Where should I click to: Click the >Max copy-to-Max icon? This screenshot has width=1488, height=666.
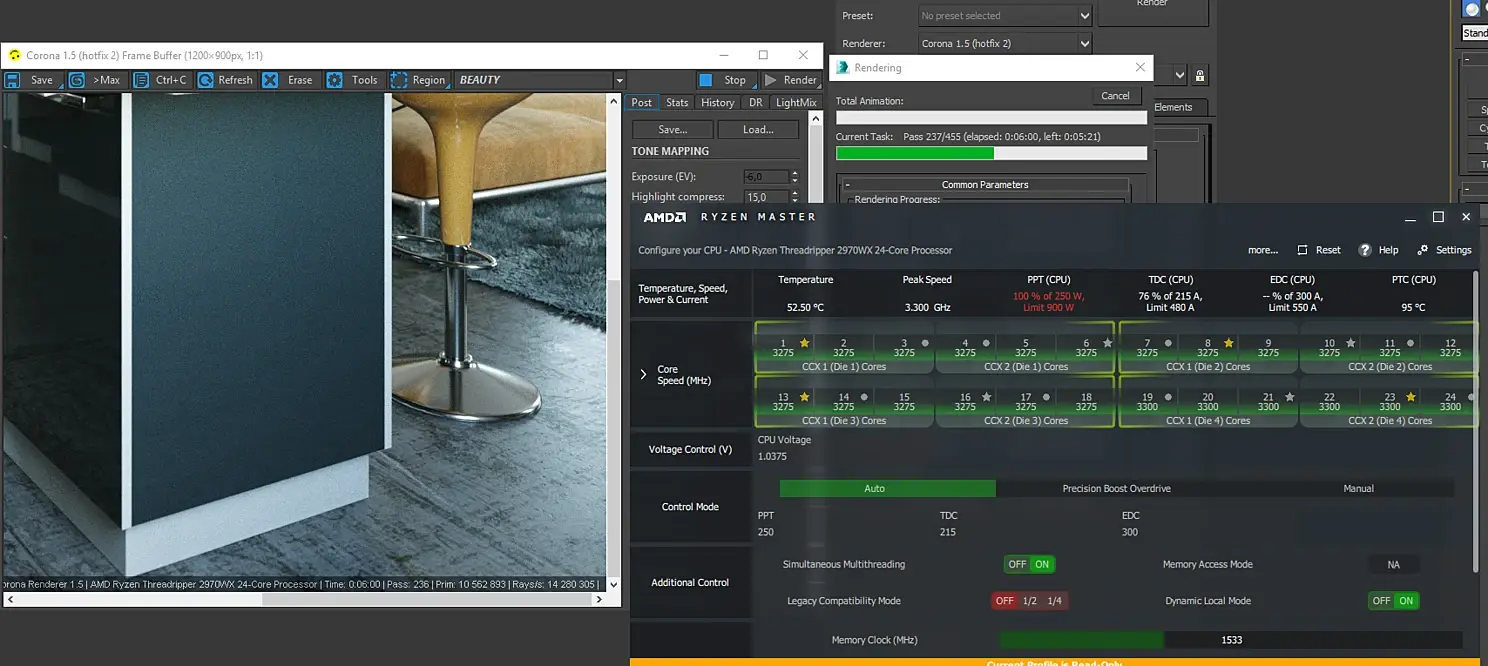(77, 80)
